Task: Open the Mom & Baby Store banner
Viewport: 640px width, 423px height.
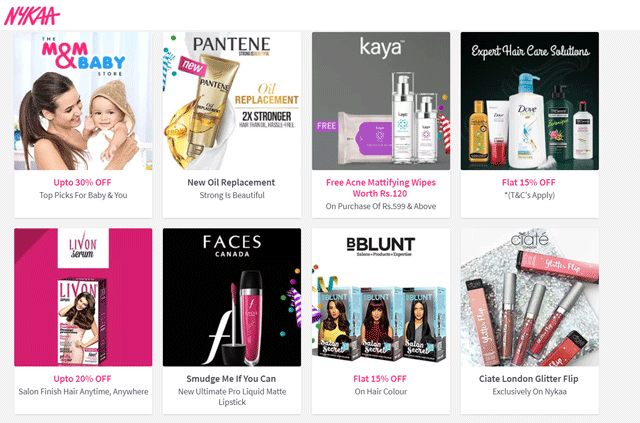Action: [83, 101]
